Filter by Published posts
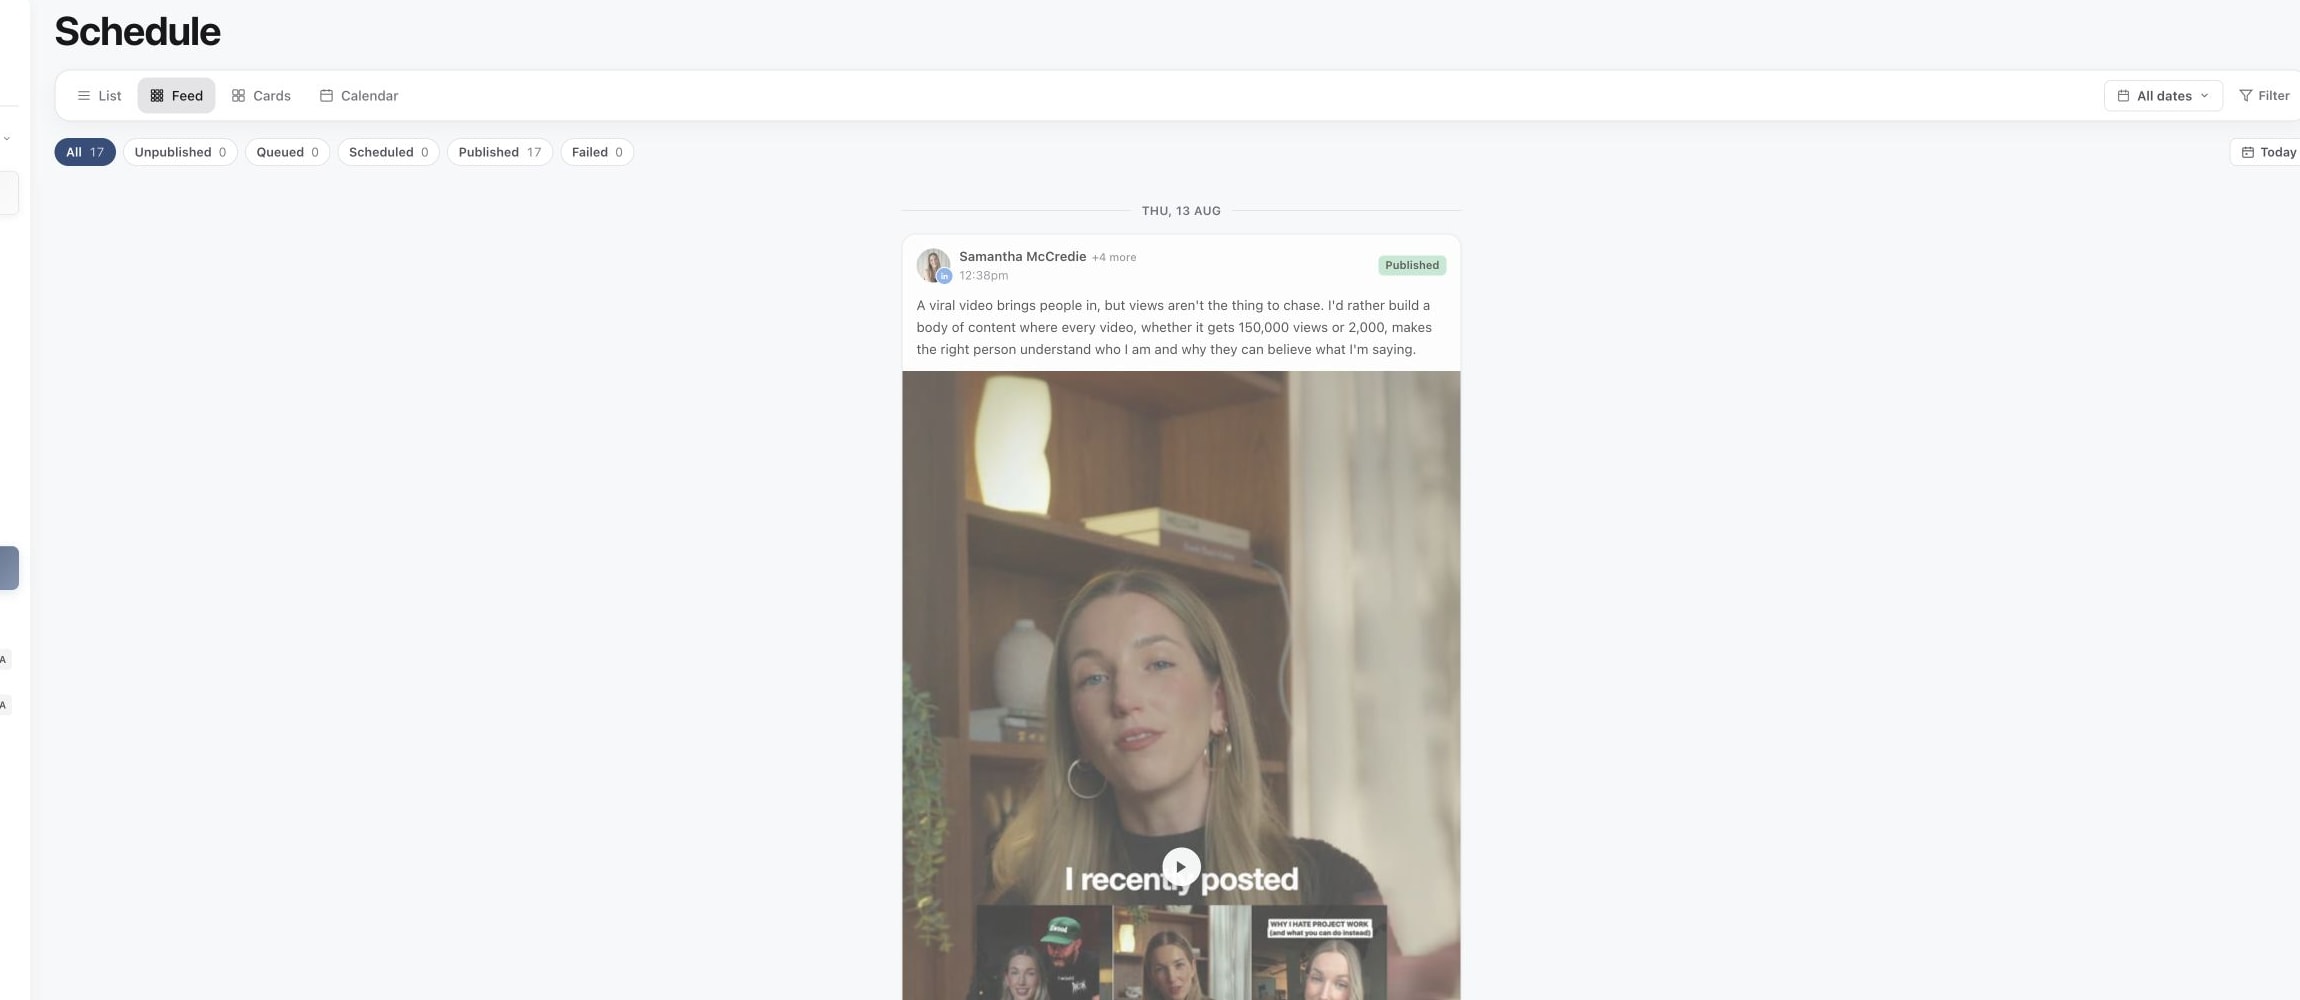 tap(499, 152)
